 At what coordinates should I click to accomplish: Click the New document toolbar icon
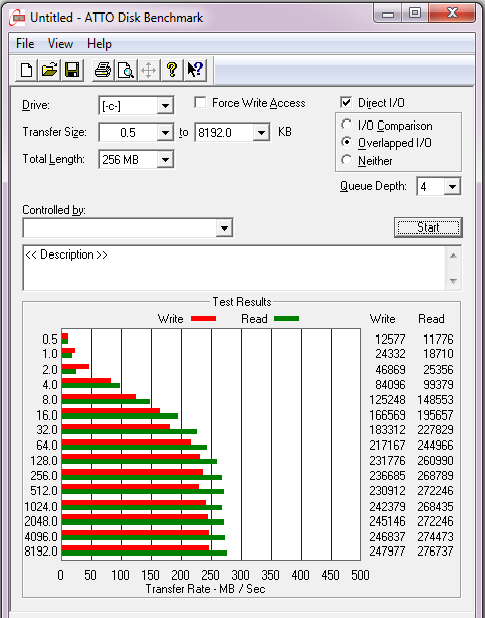[26, 70]
